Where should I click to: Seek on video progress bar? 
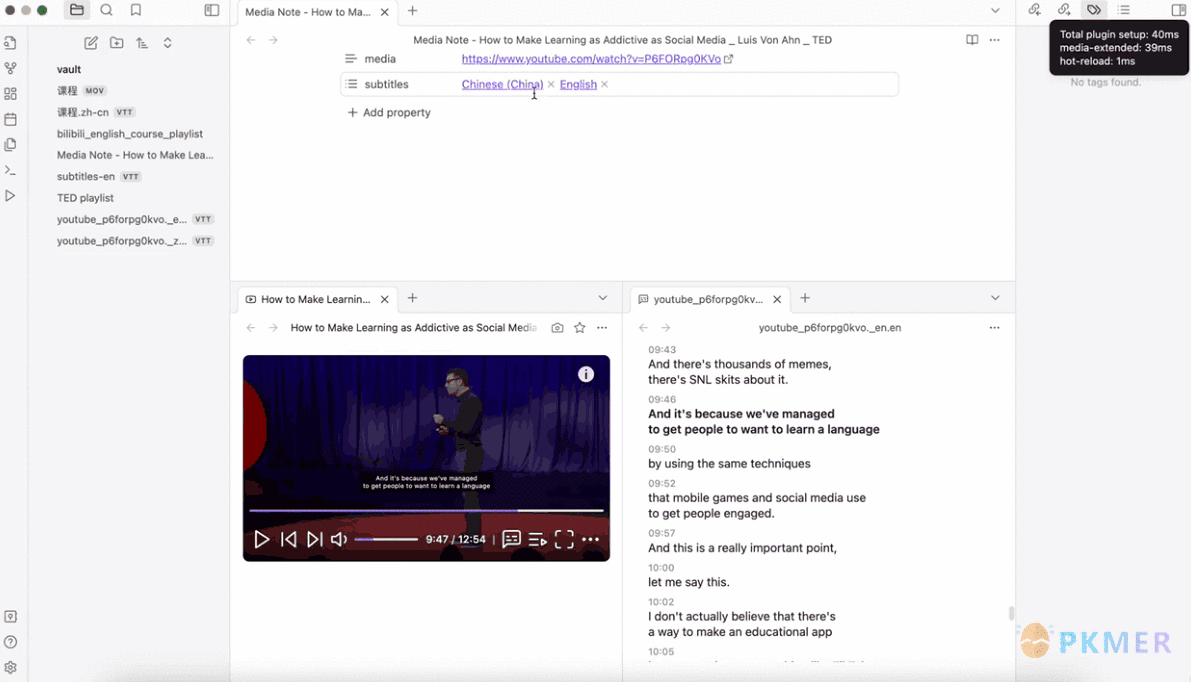point(426,510)
